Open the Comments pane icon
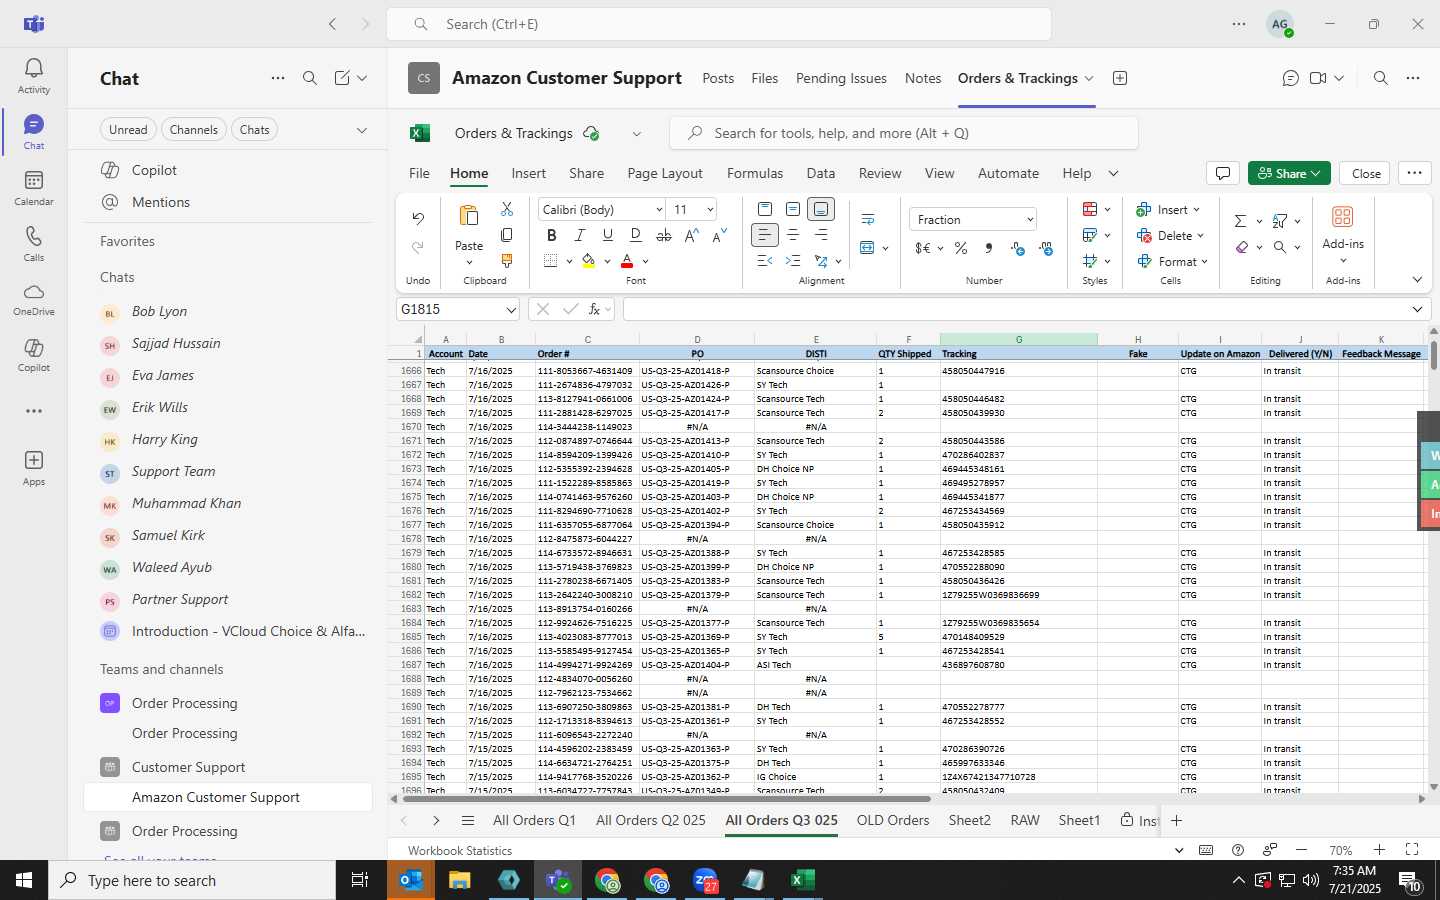Screen dimensions: 1440x900 click(1222, 173)
